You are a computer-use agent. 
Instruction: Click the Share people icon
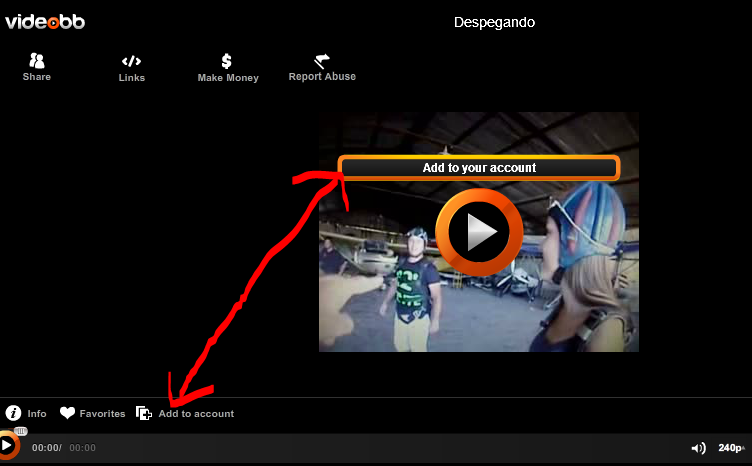point(37,61)
